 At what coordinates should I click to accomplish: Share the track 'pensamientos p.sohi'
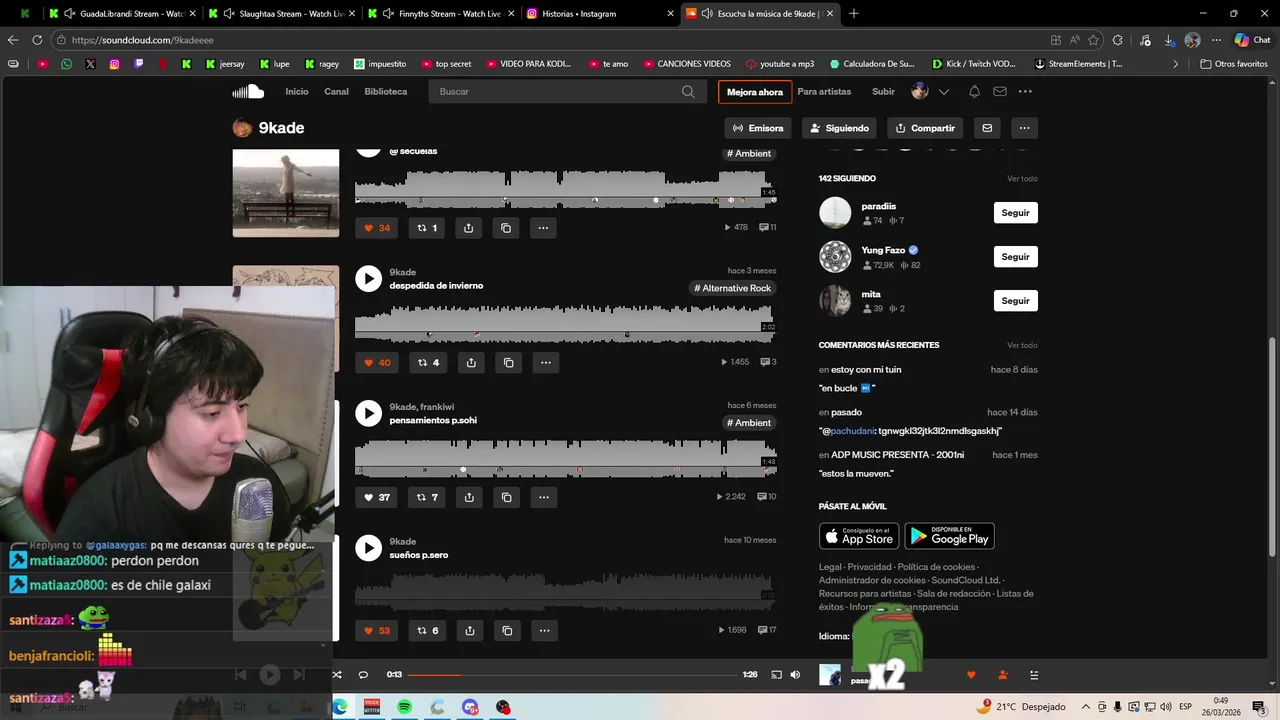coord(469,497)
